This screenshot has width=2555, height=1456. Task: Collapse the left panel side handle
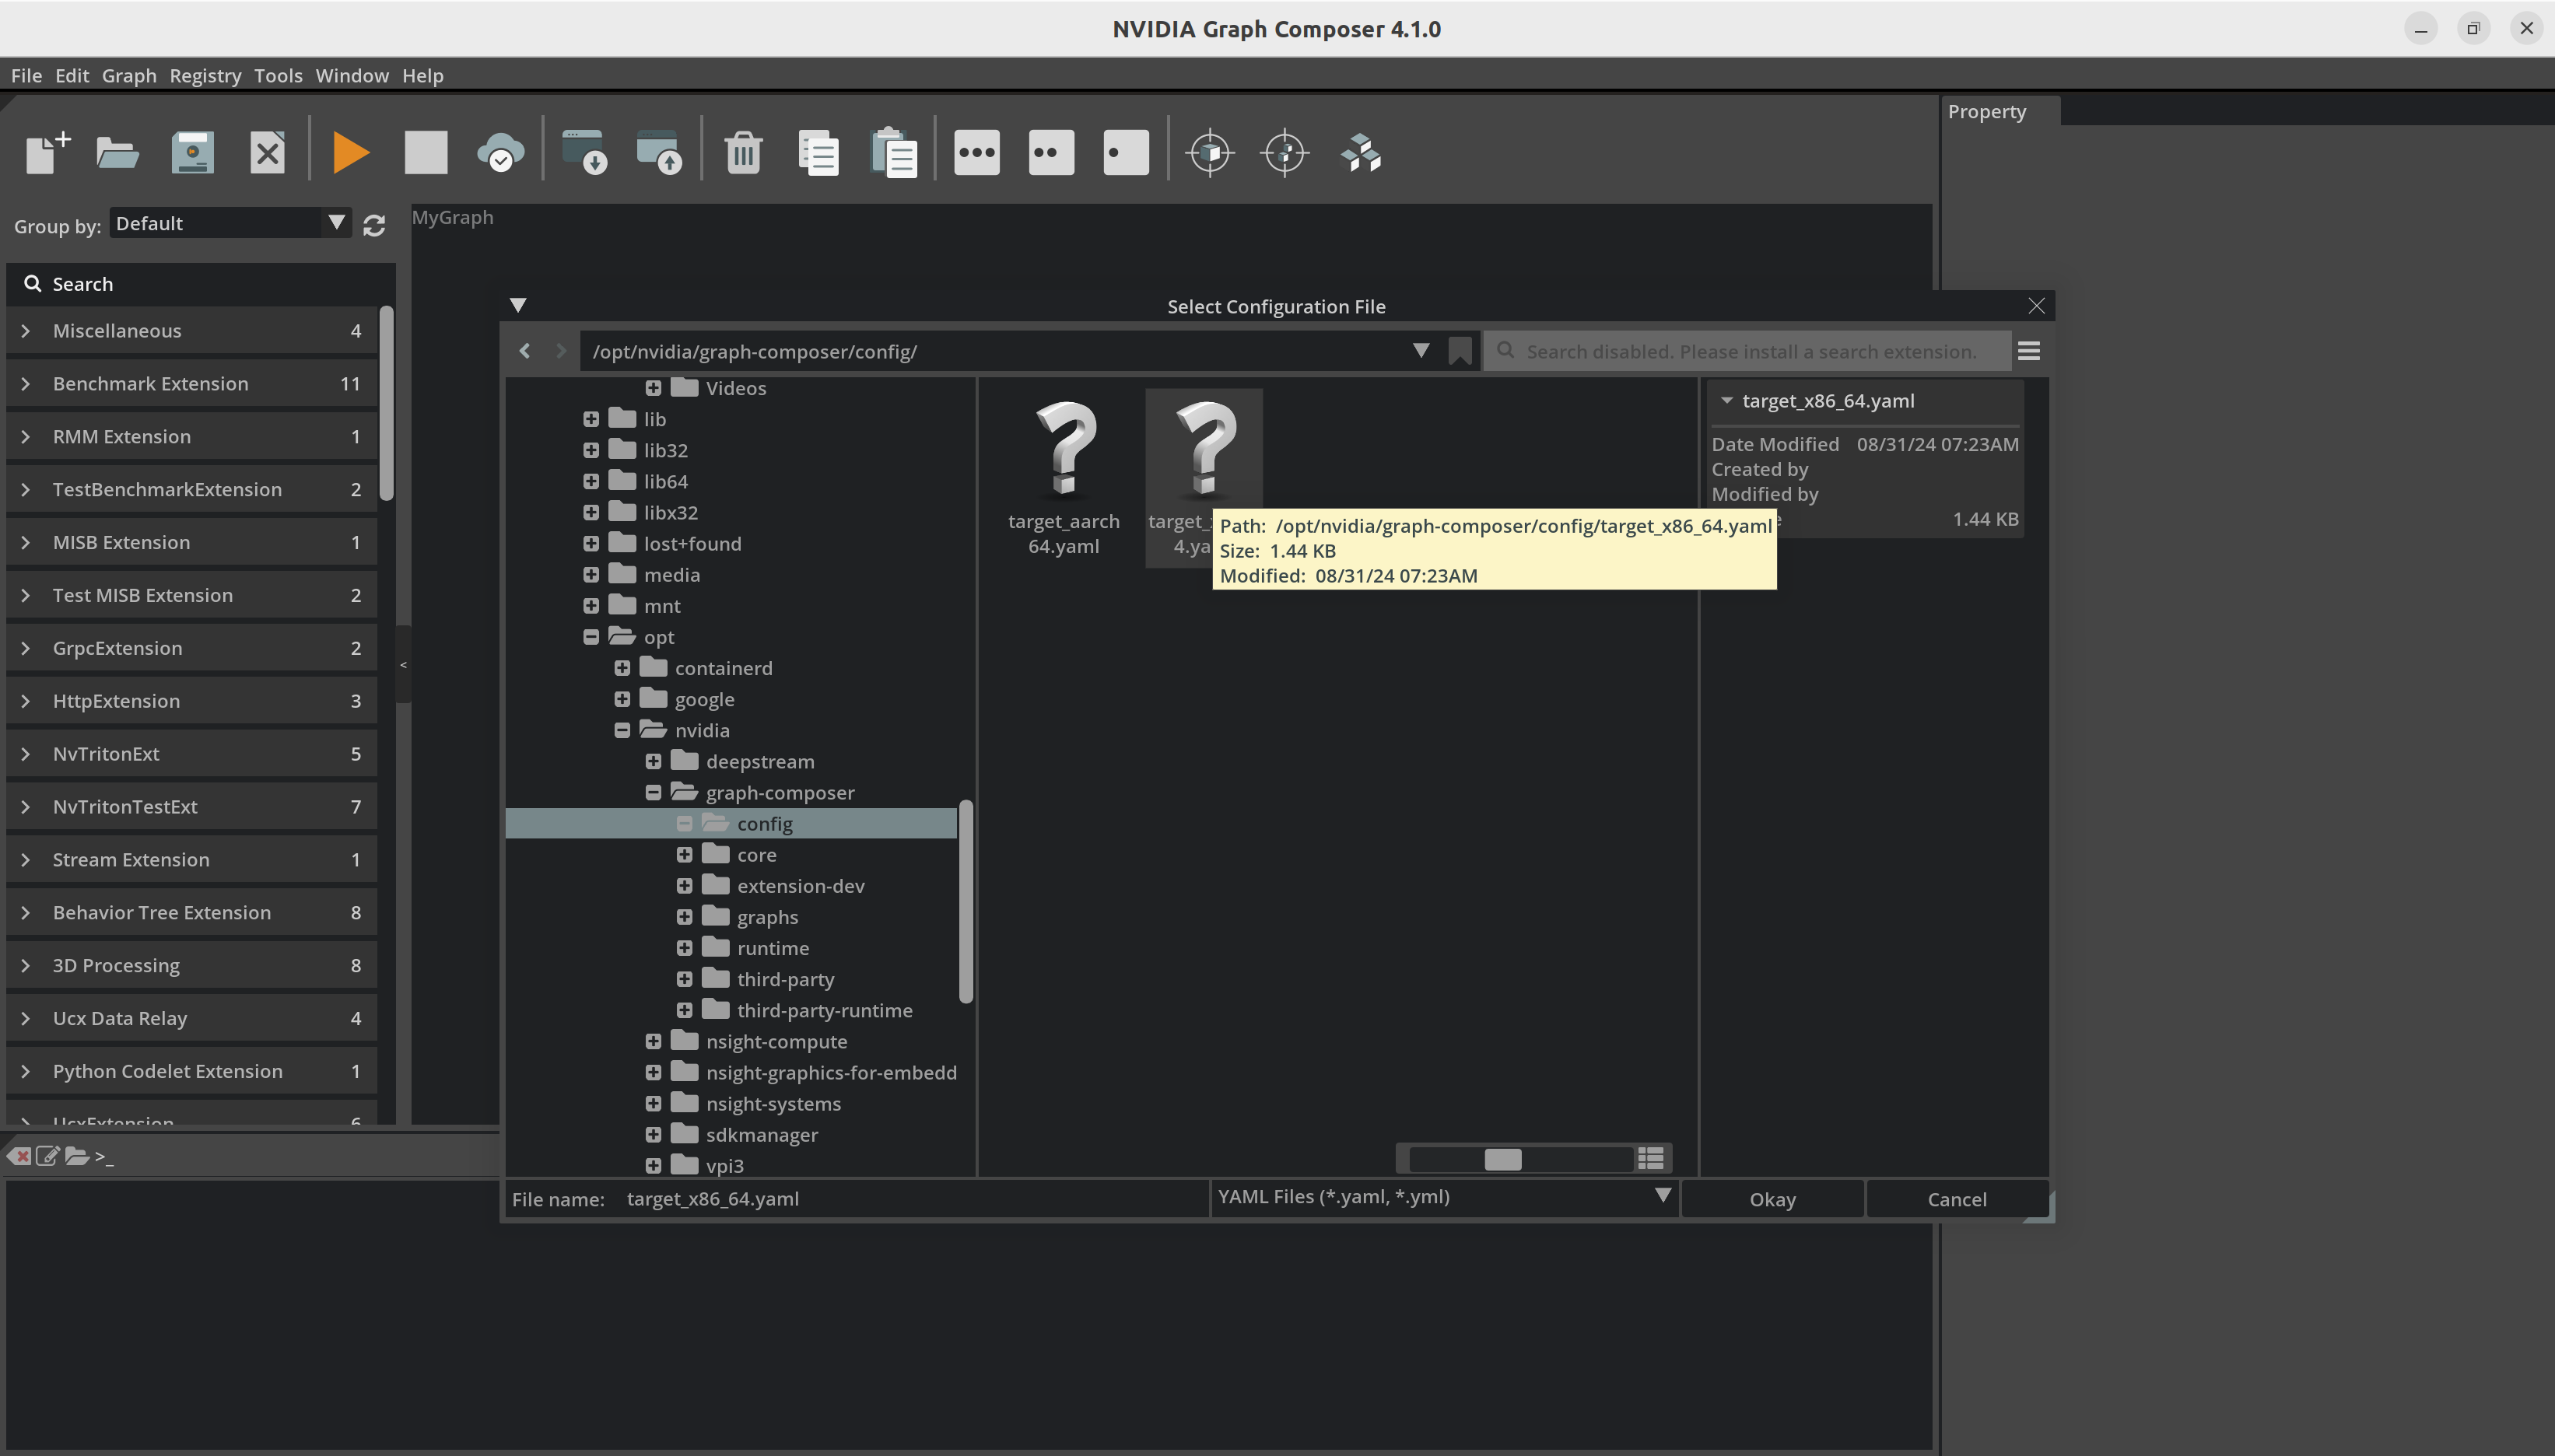(x=403, y=665)
